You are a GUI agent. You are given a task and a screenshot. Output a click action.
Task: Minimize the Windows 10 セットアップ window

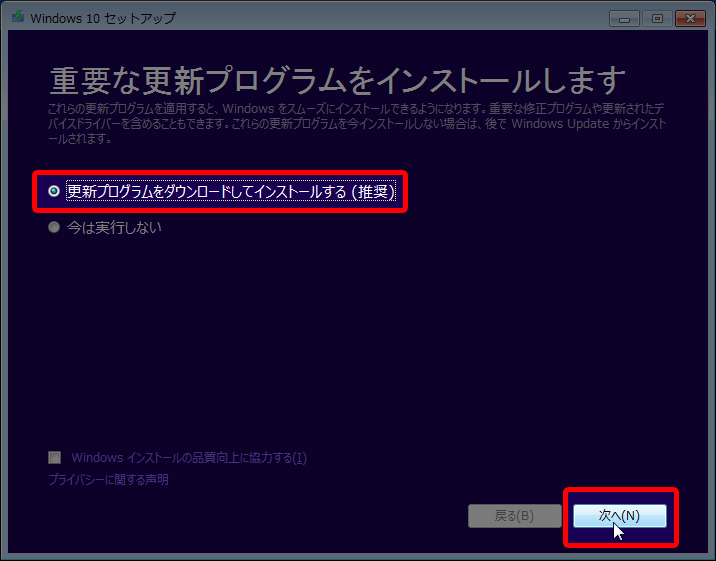[626, 17]
